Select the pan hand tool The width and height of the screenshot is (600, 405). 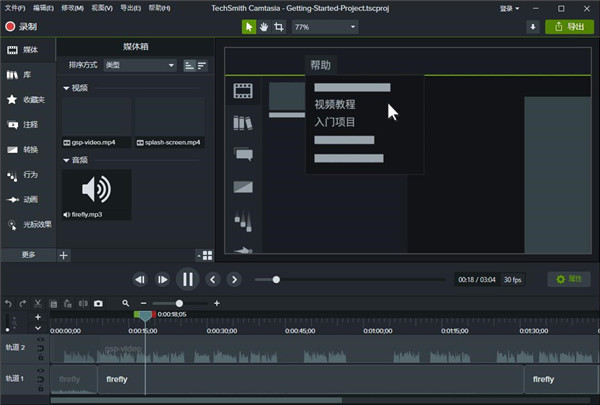click(262, 27)
